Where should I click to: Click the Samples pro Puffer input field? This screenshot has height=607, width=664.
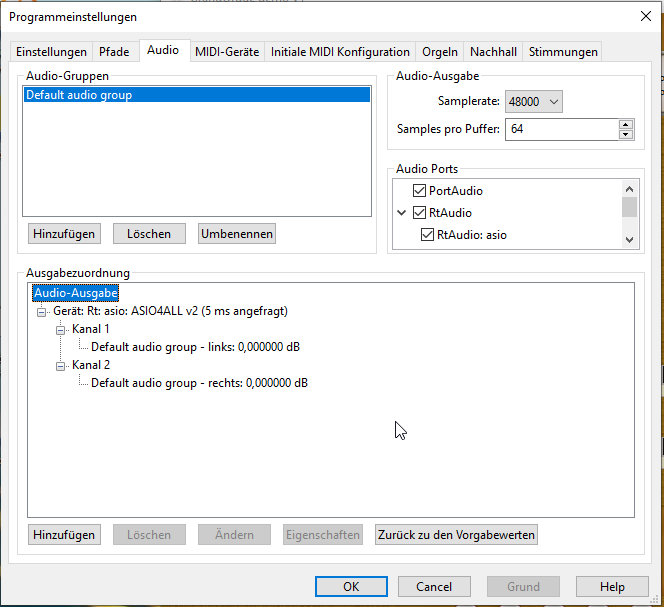tap(560, 129)
